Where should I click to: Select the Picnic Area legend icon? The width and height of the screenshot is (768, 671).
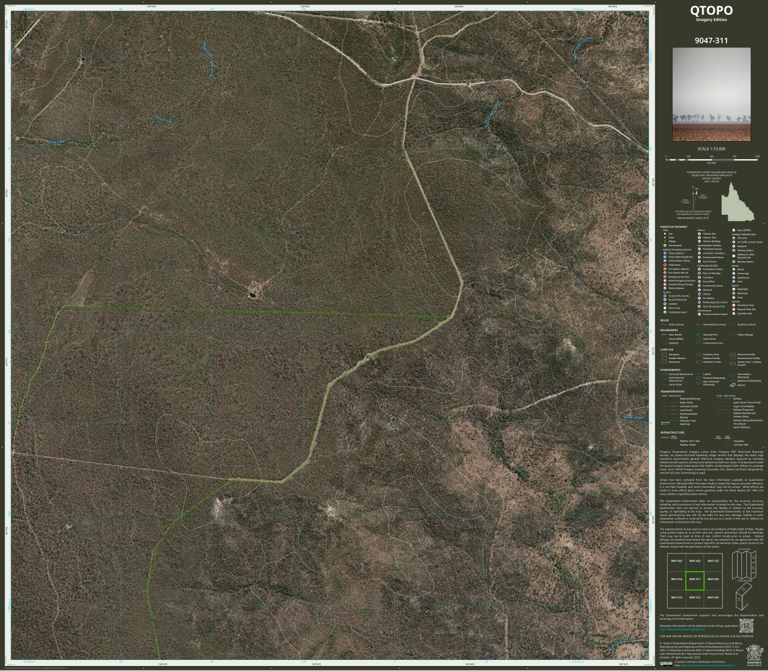pyautogui.click(x=665, y=308)
